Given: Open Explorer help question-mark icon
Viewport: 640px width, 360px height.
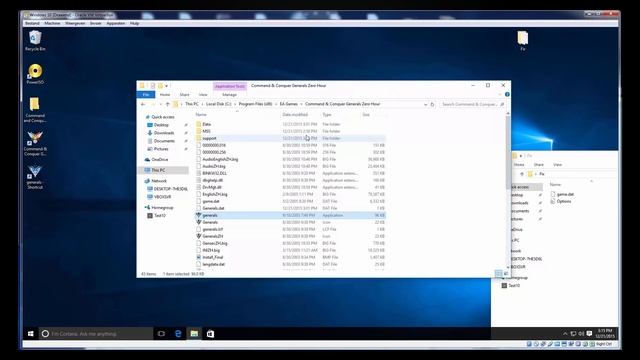Looking at the screenshot, I should point(507,94).
